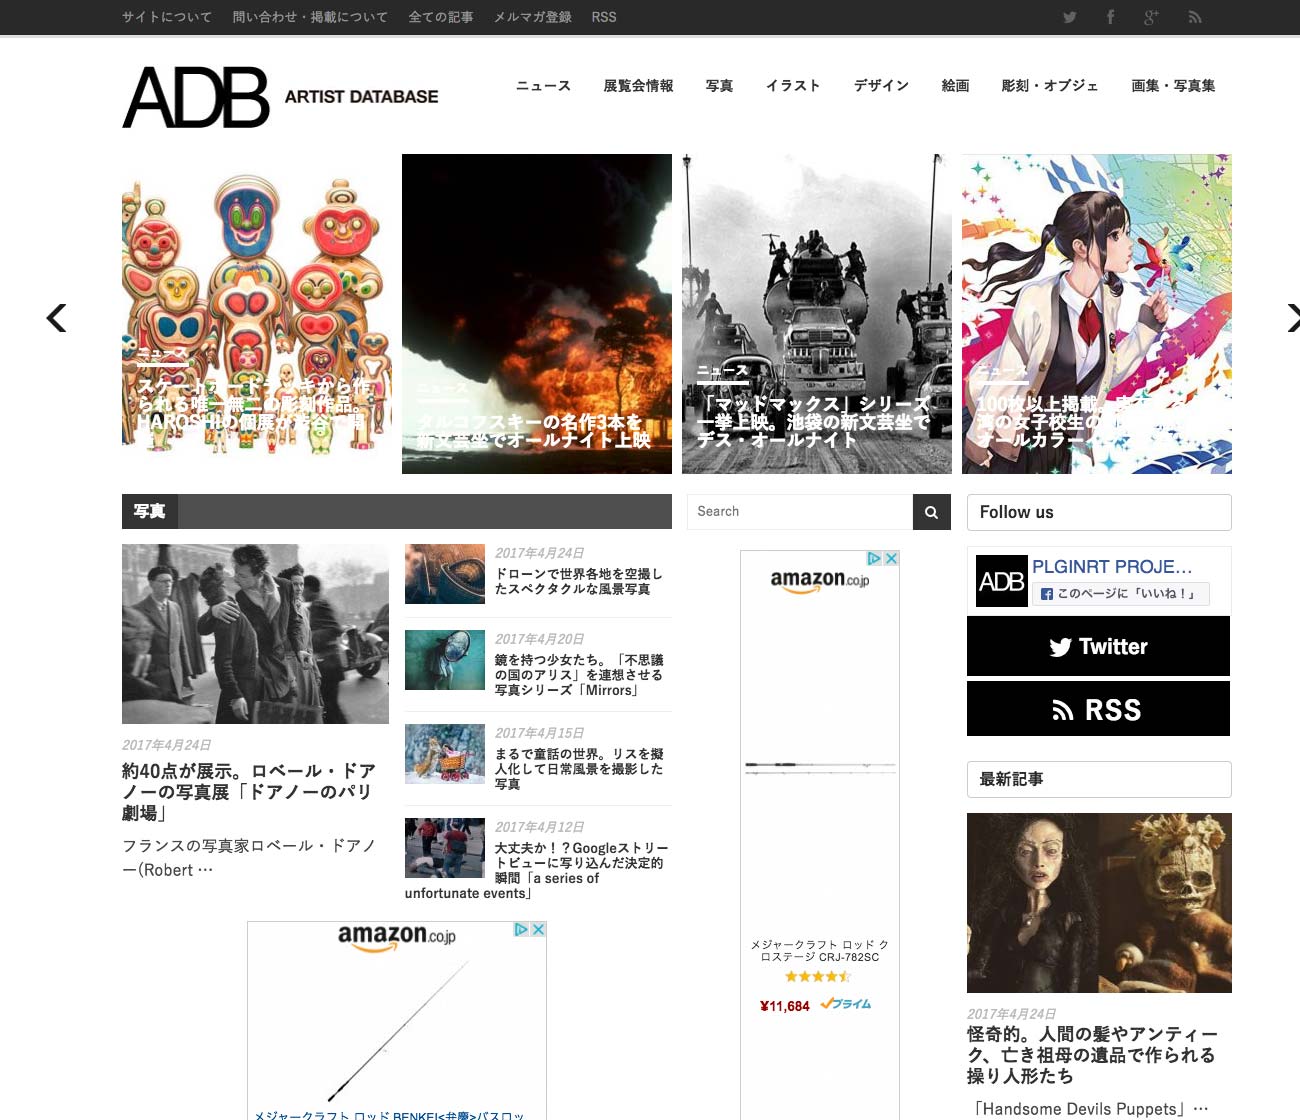Click the Facebook いいね like button
Image resolution: width=1300 pixels, height=1120 pixels.
pyautogui.click(x=1120, y=594)
